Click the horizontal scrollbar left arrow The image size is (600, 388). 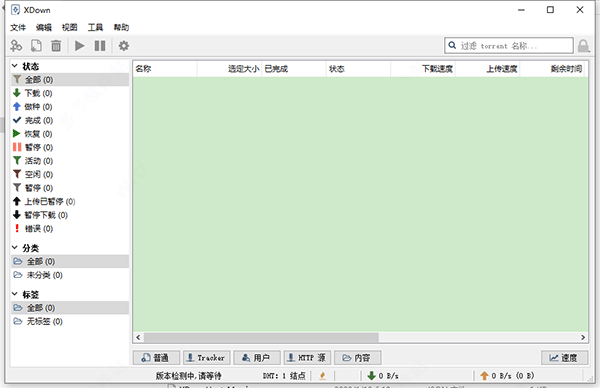point(138,337)
